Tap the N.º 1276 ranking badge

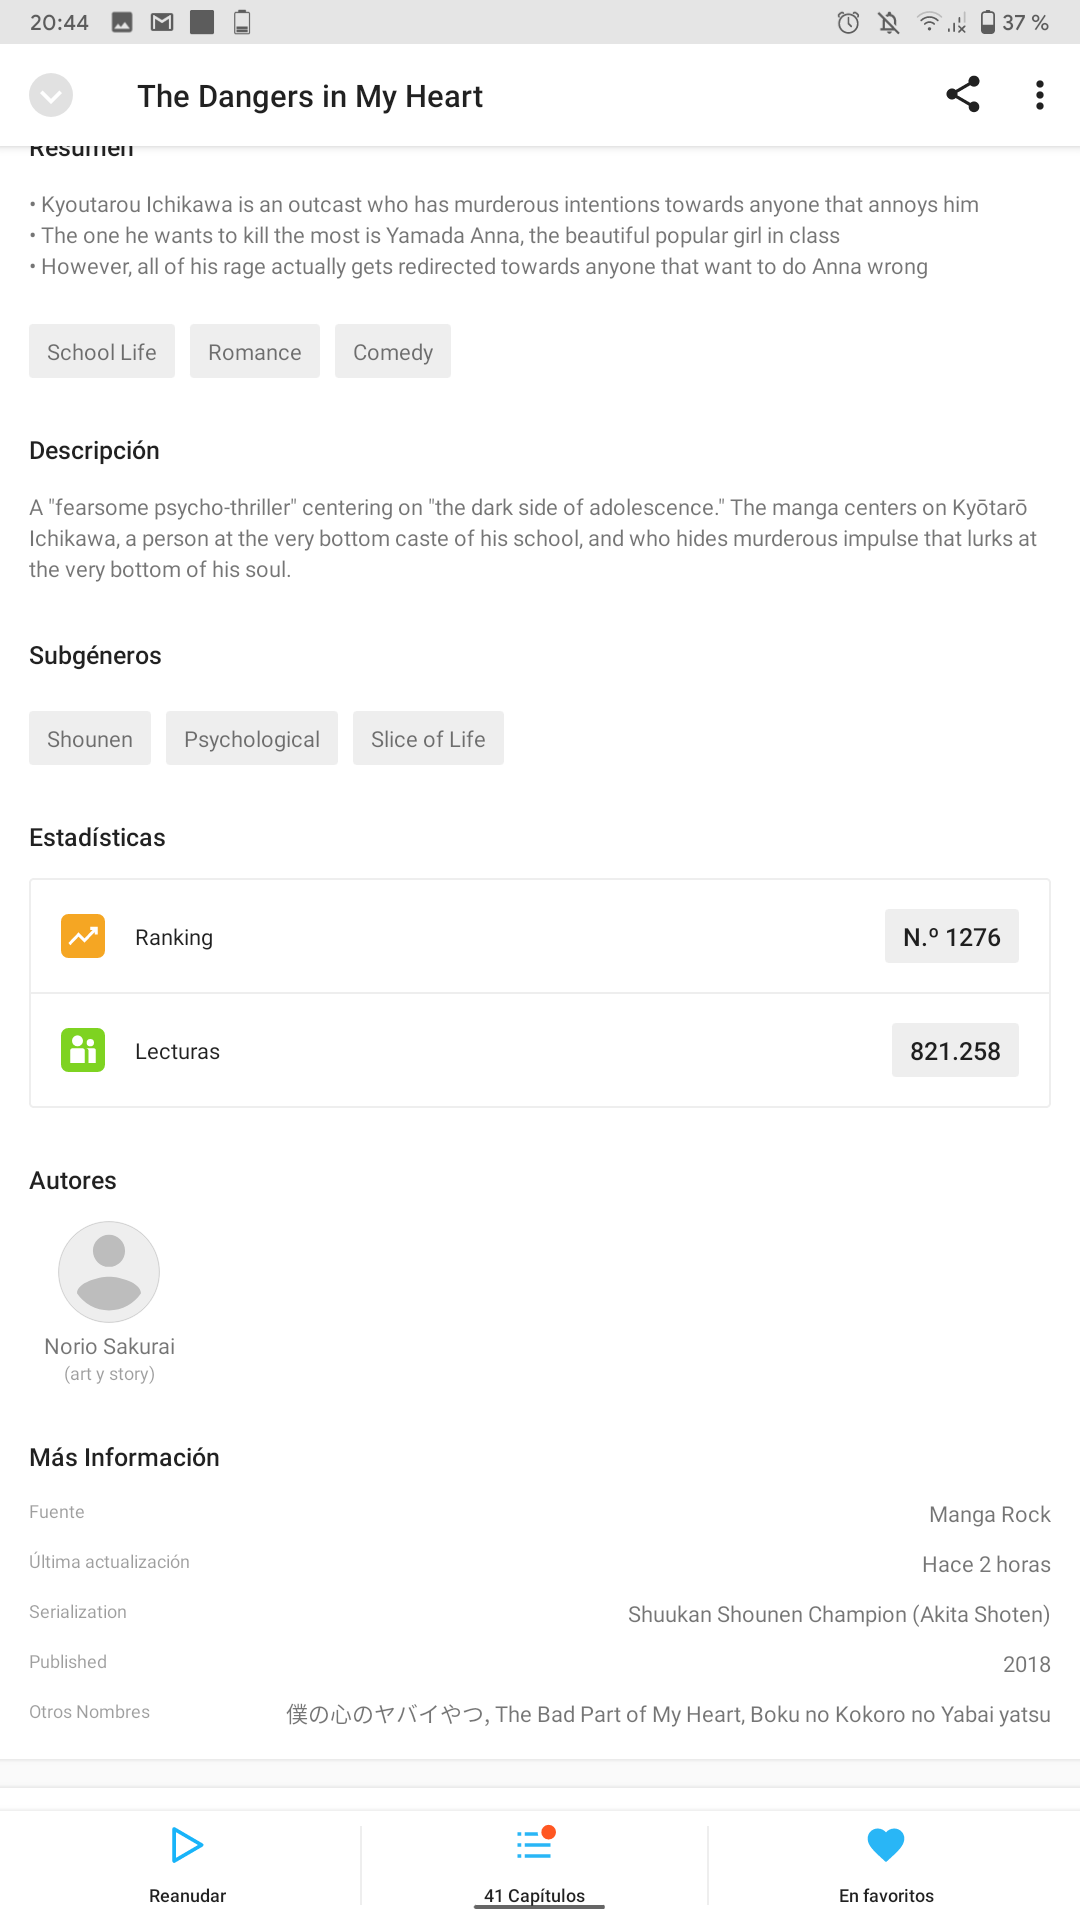click(952, 936)
